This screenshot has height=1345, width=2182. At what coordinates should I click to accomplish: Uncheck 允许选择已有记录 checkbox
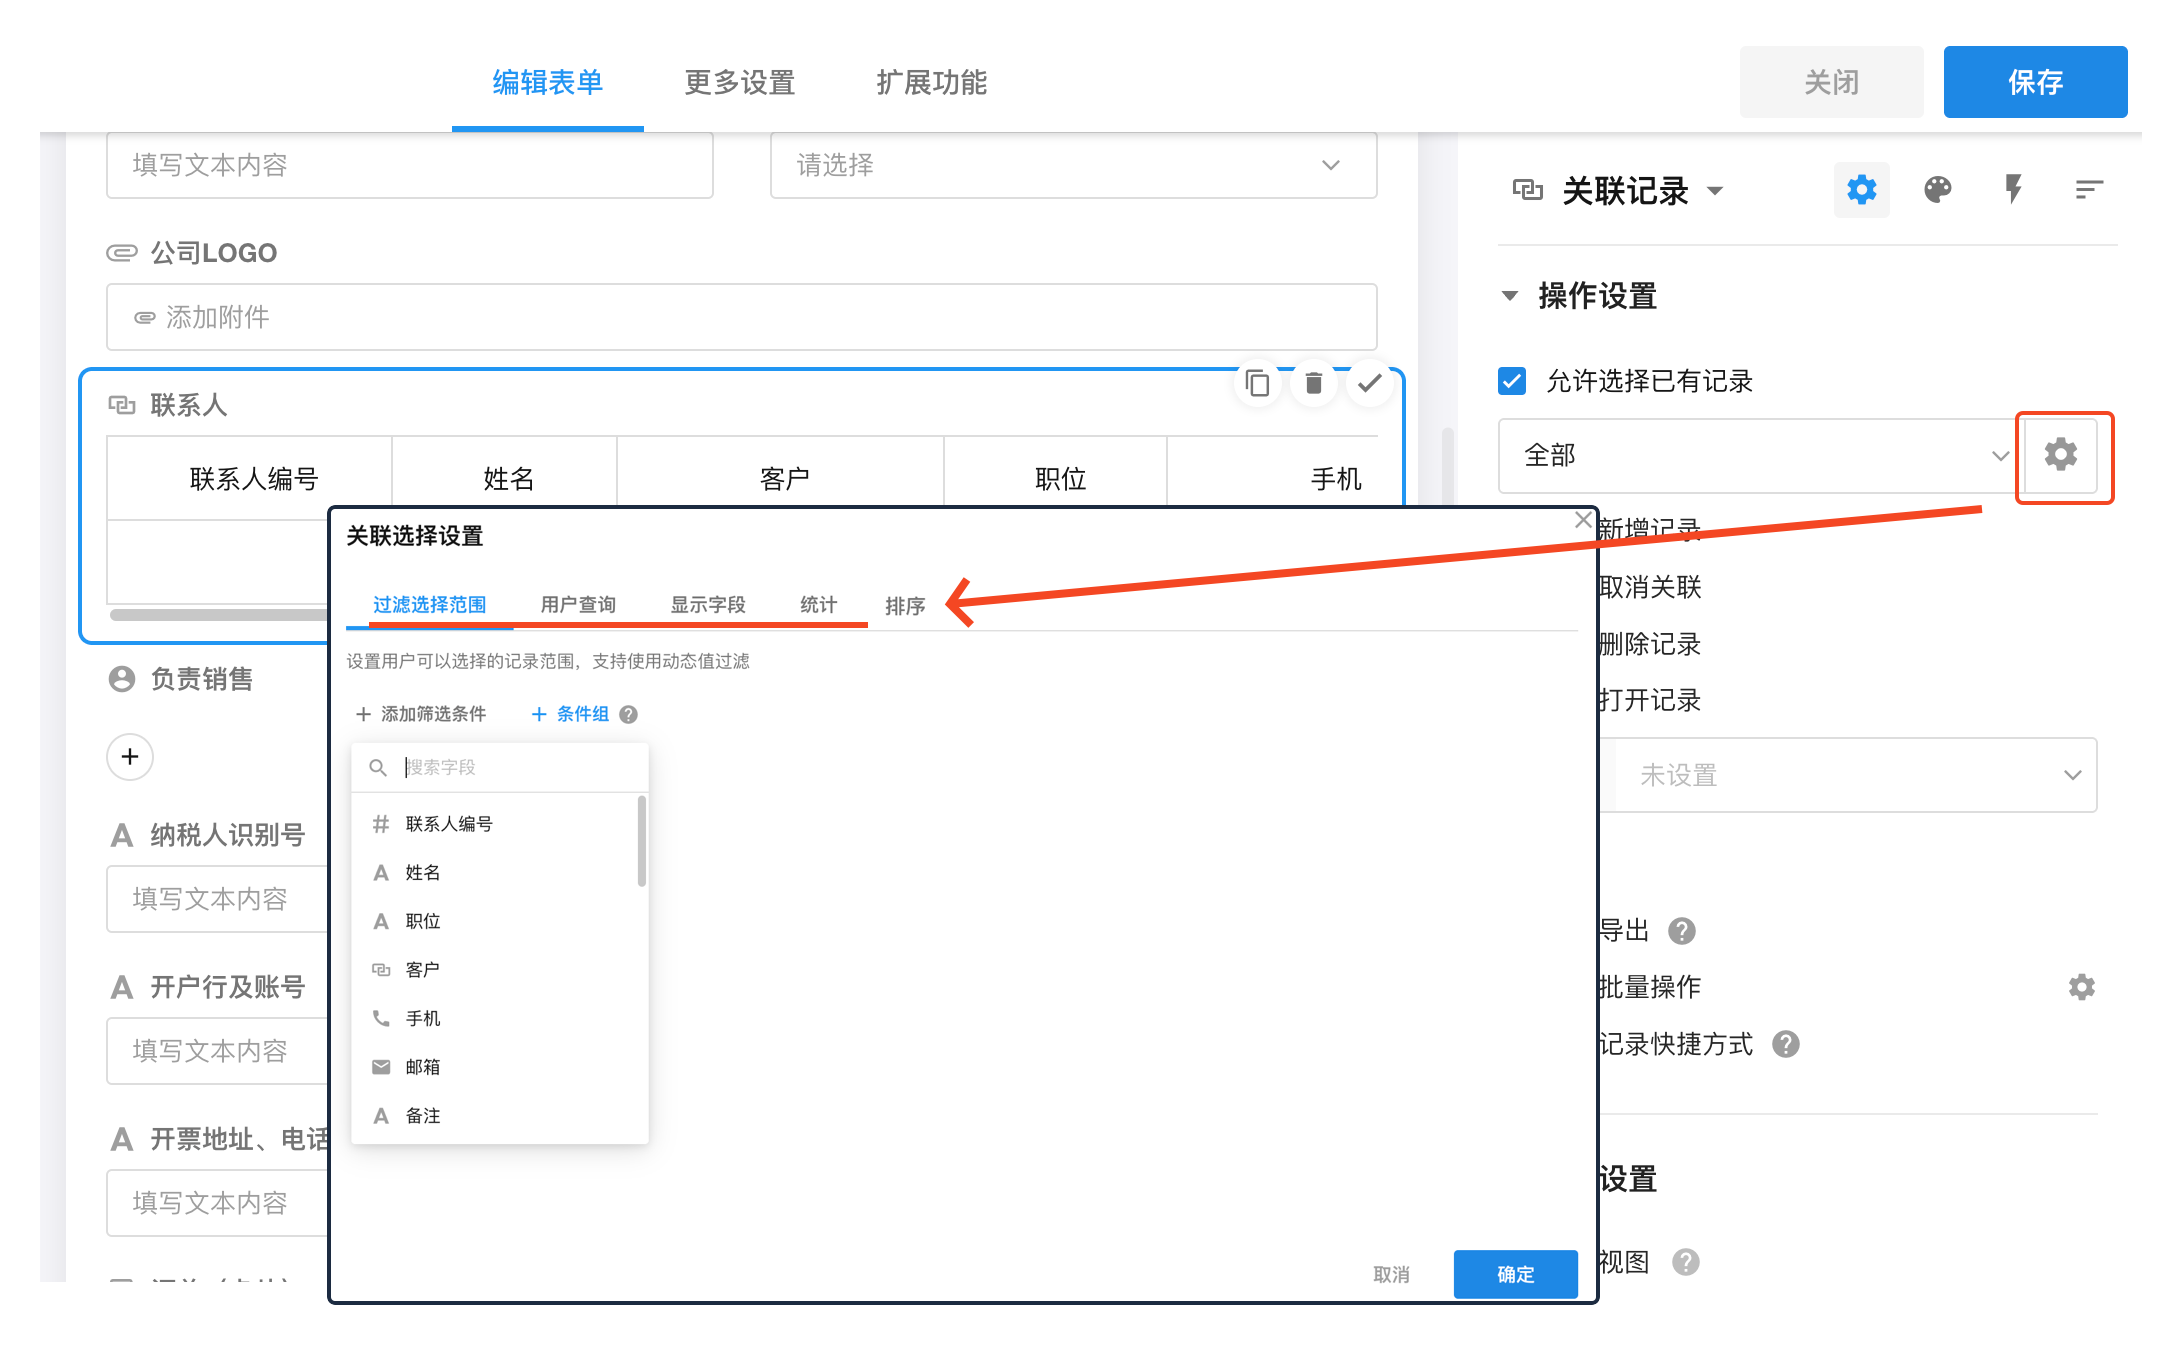1512,381
